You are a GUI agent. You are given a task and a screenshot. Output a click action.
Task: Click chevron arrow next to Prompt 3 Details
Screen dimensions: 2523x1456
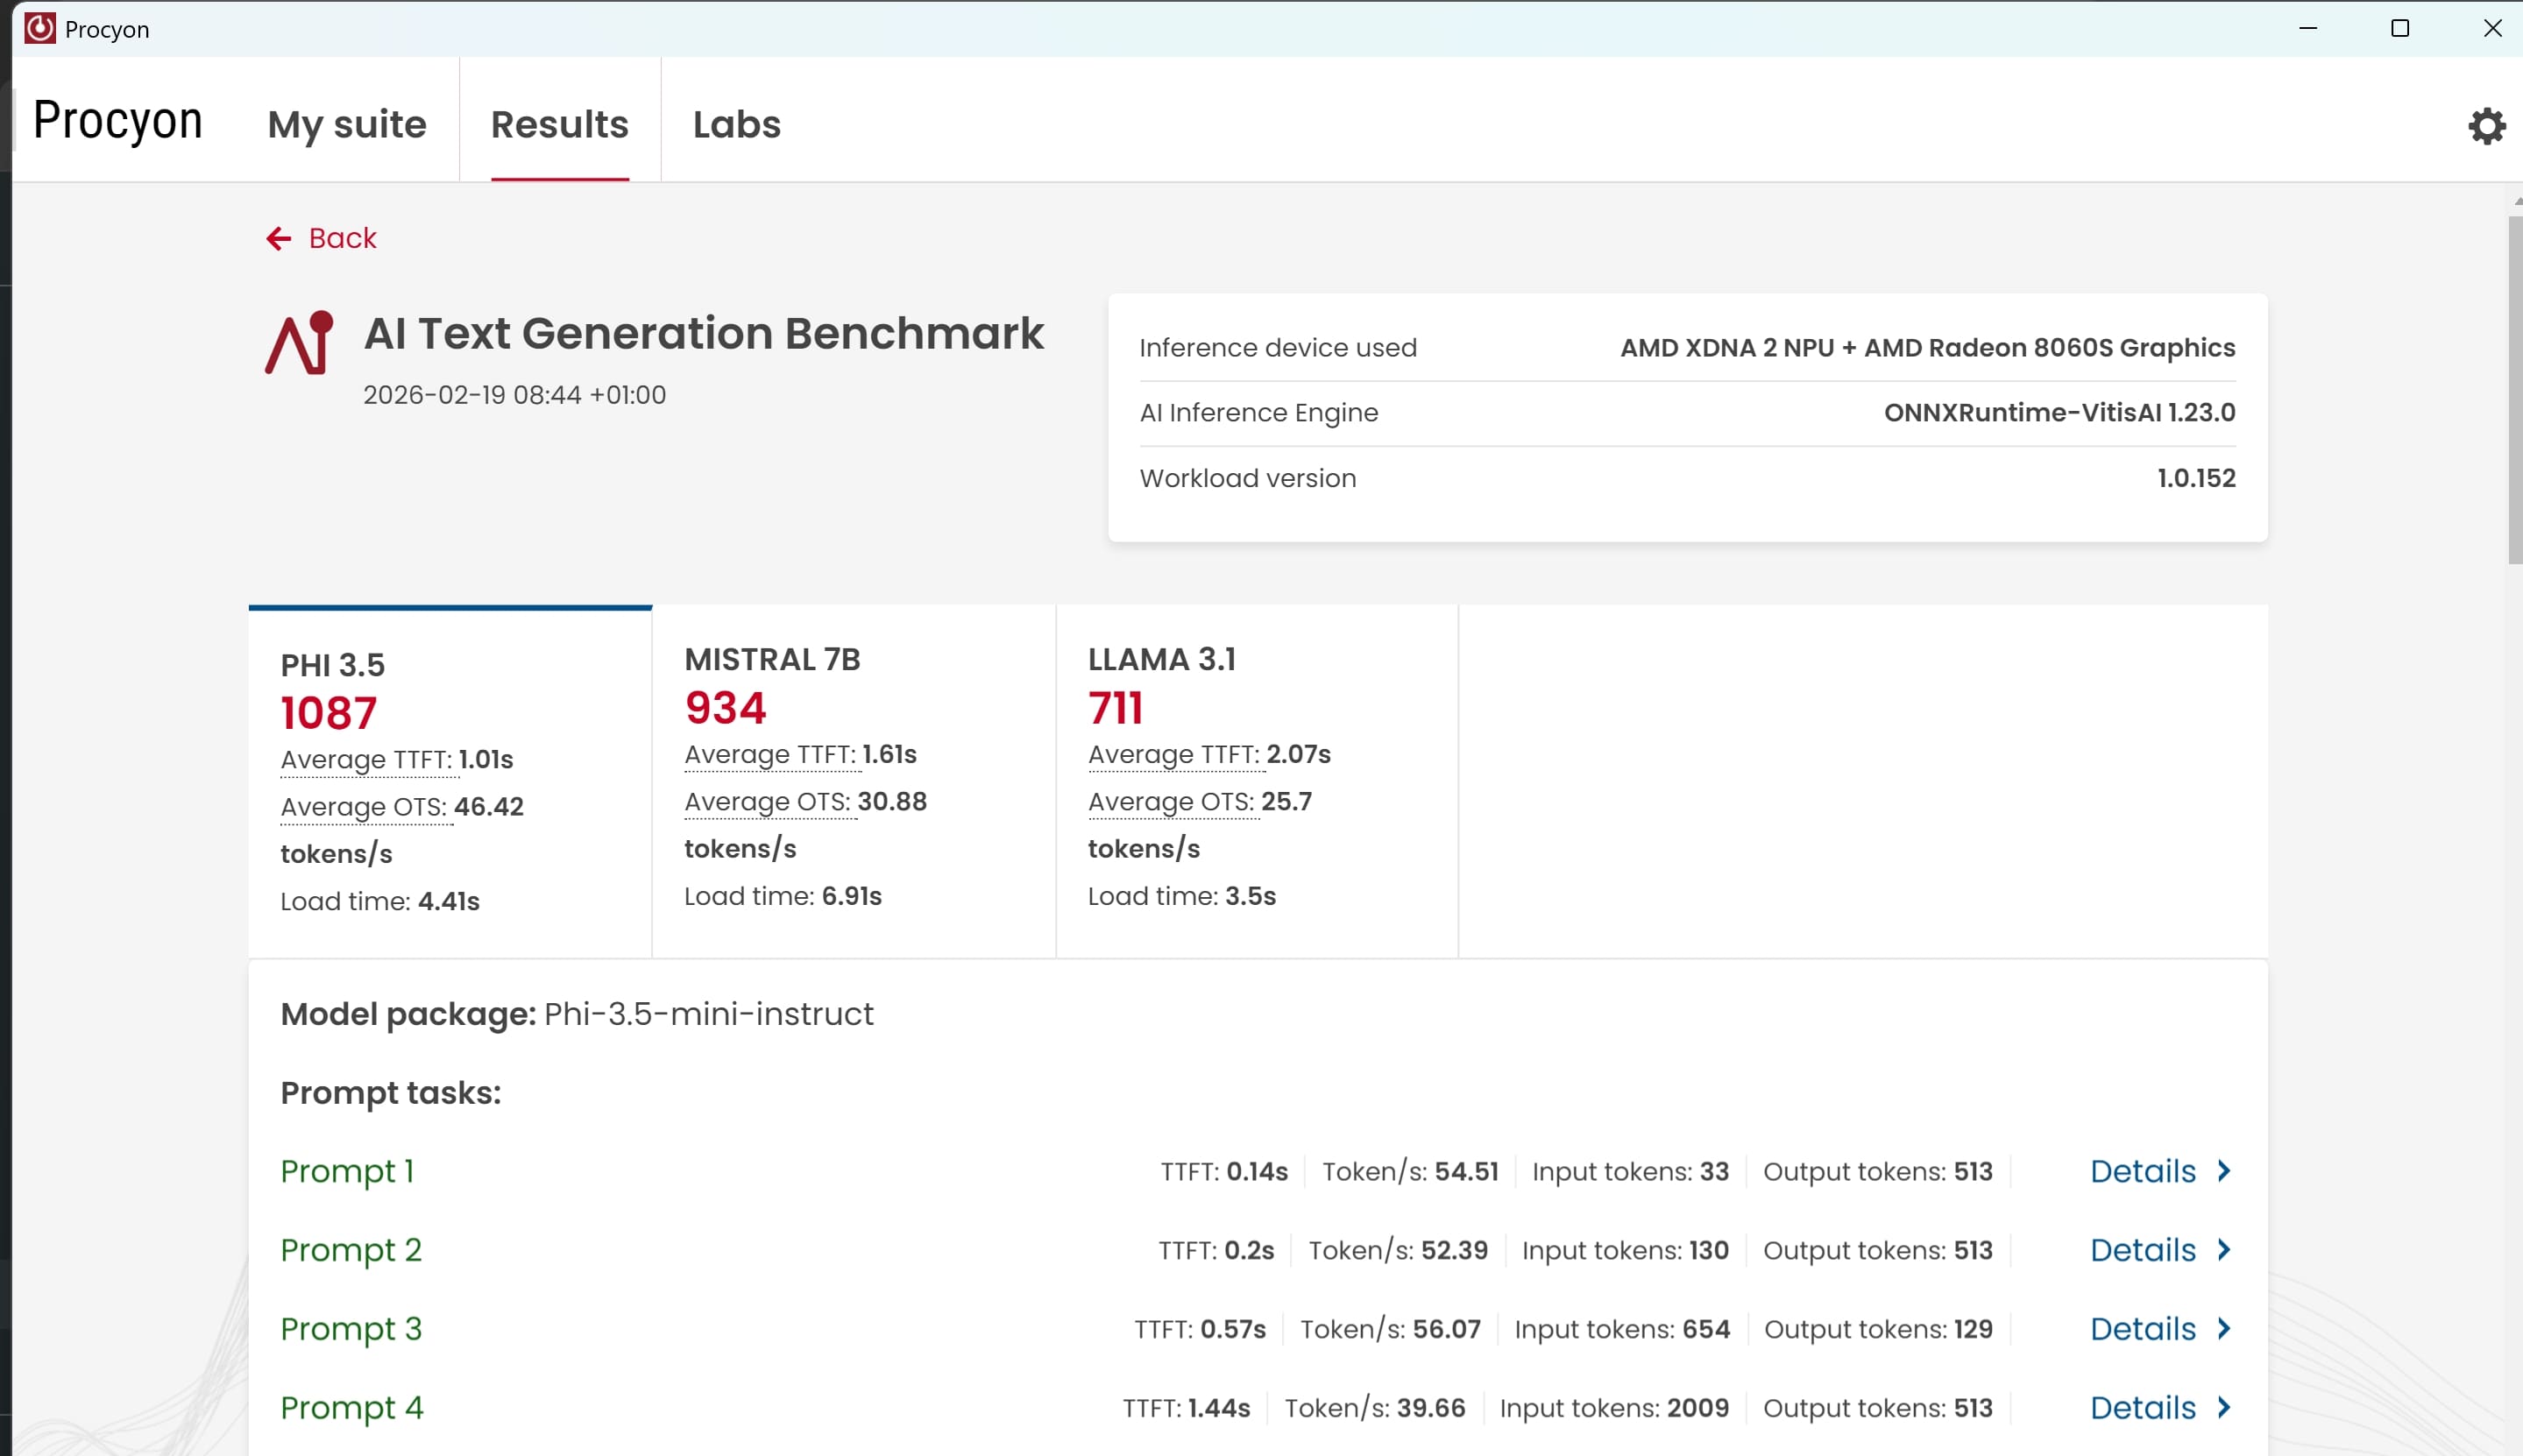point(2224,1329)
